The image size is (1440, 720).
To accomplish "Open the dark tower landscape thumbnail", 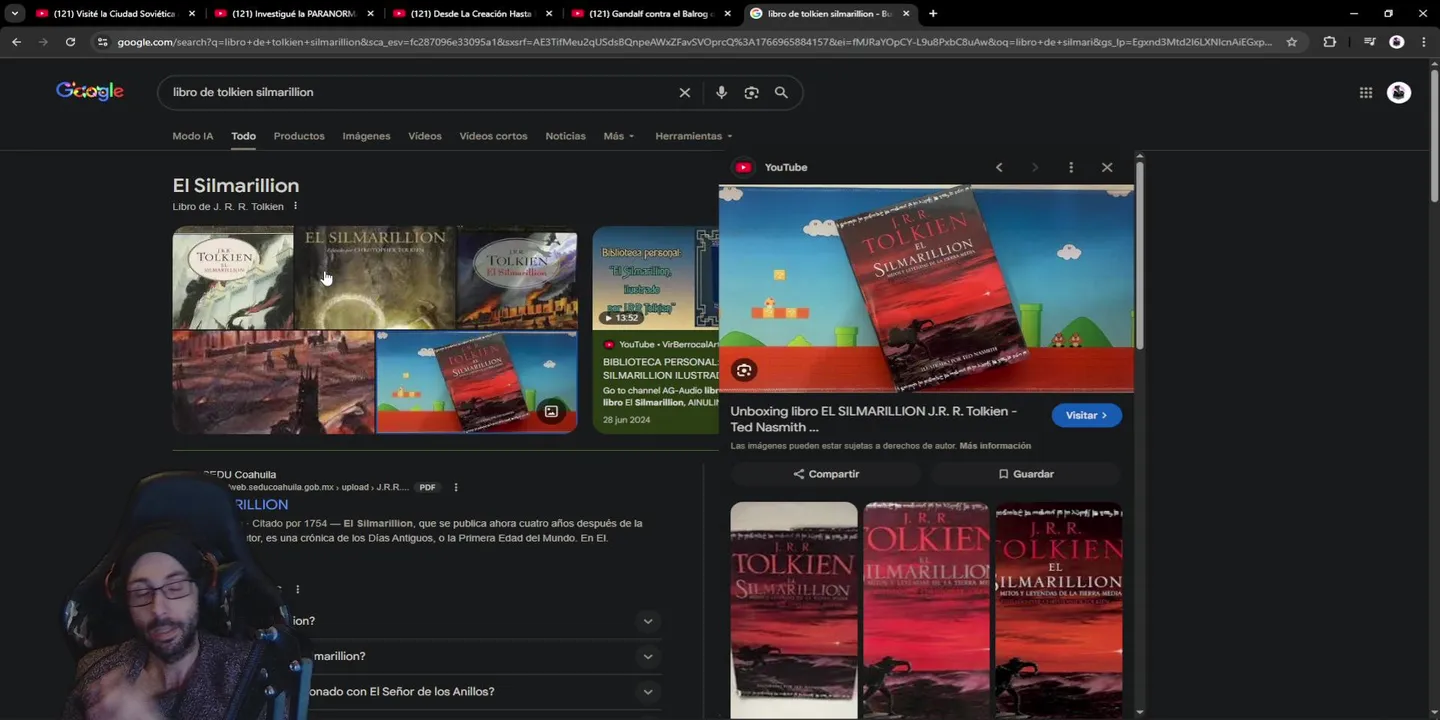I will pos(273,383).
